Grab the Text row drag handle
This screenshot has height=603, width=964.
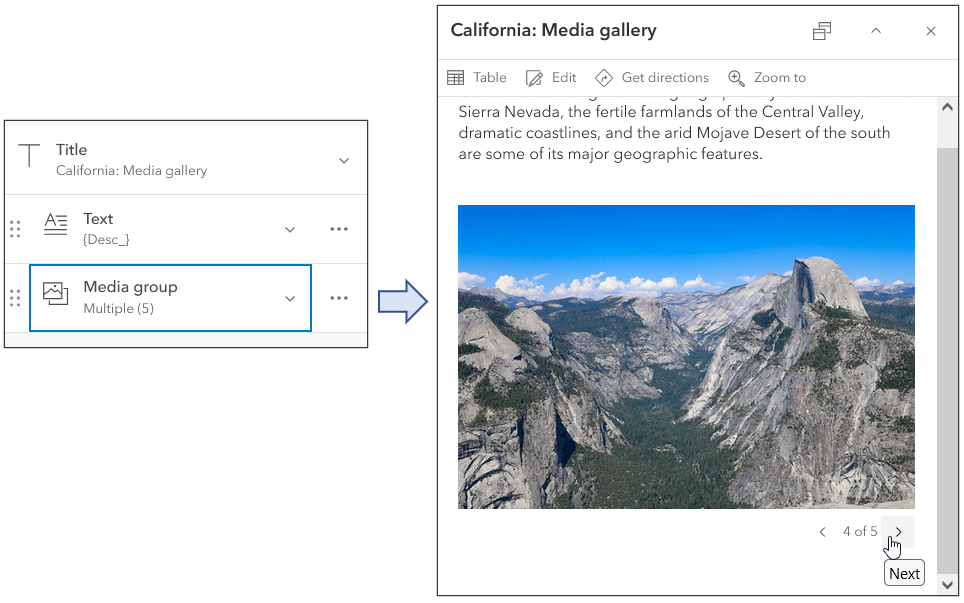15,229
